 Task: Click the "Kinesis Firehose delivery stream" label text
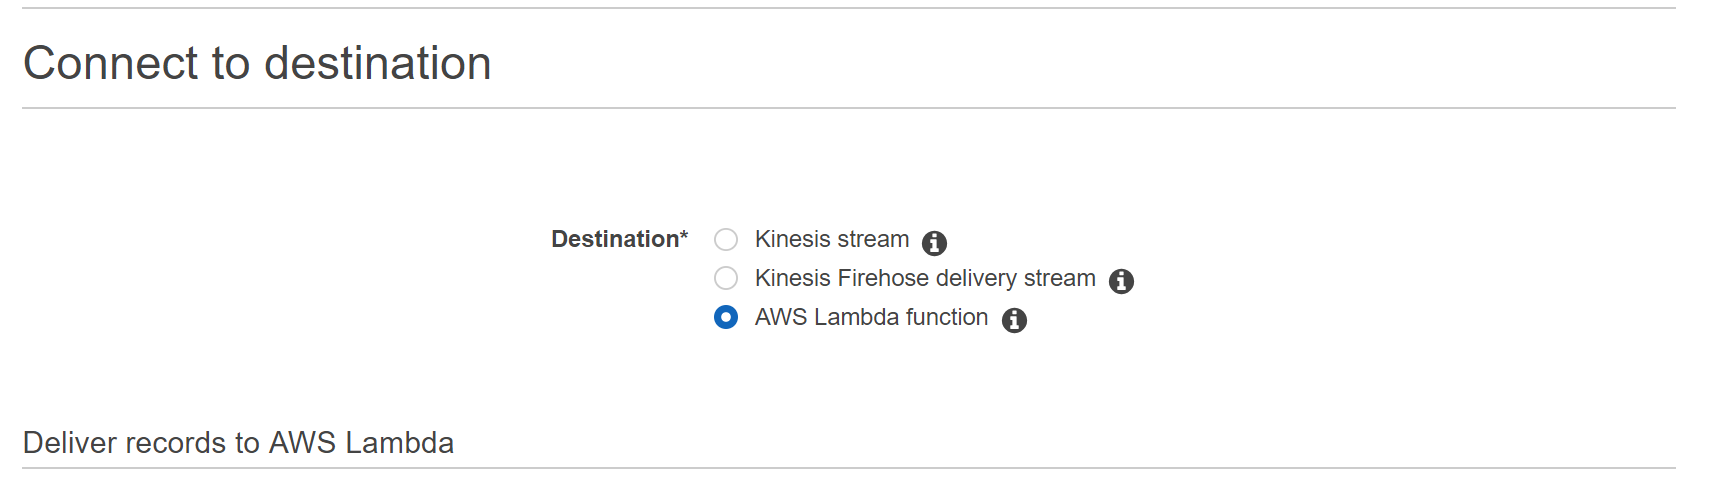tap(925, 278)
